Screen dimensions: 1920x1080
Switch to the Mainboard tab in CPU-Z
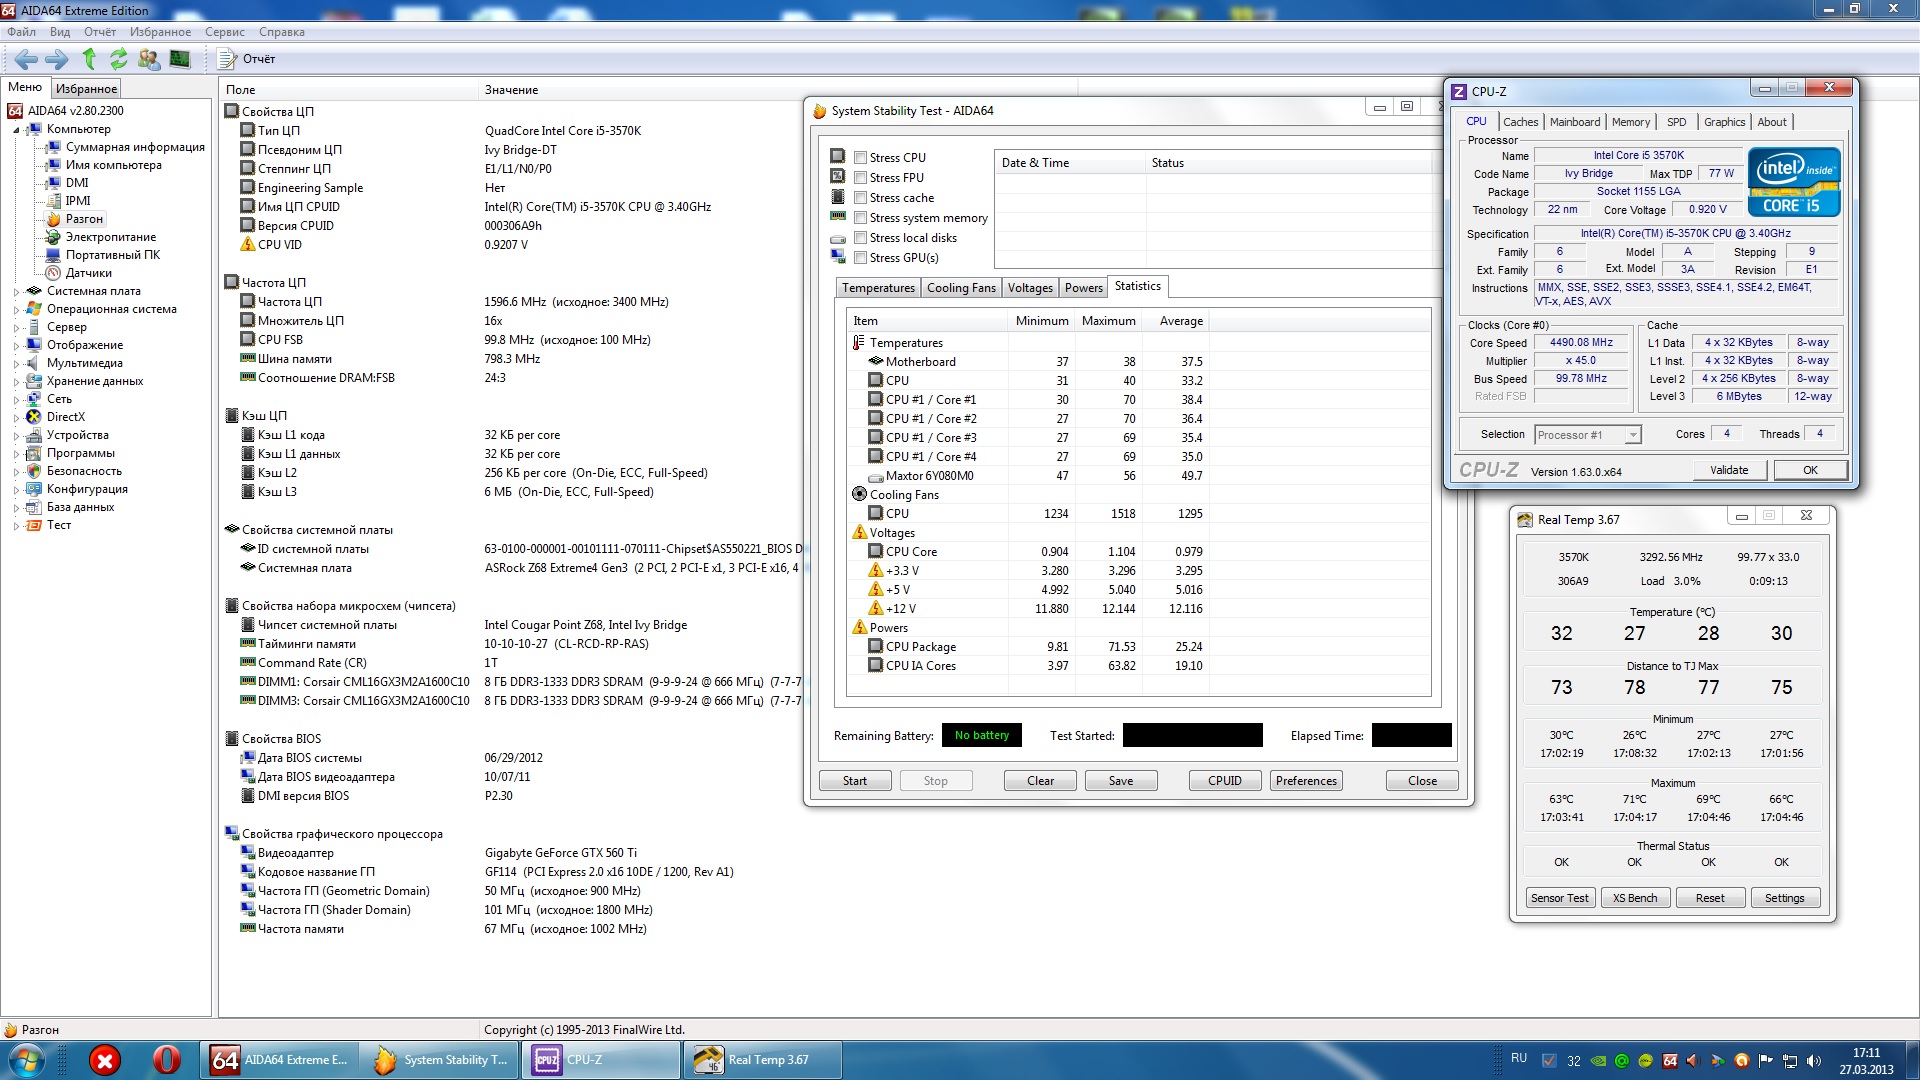[x=1574, y=122]
